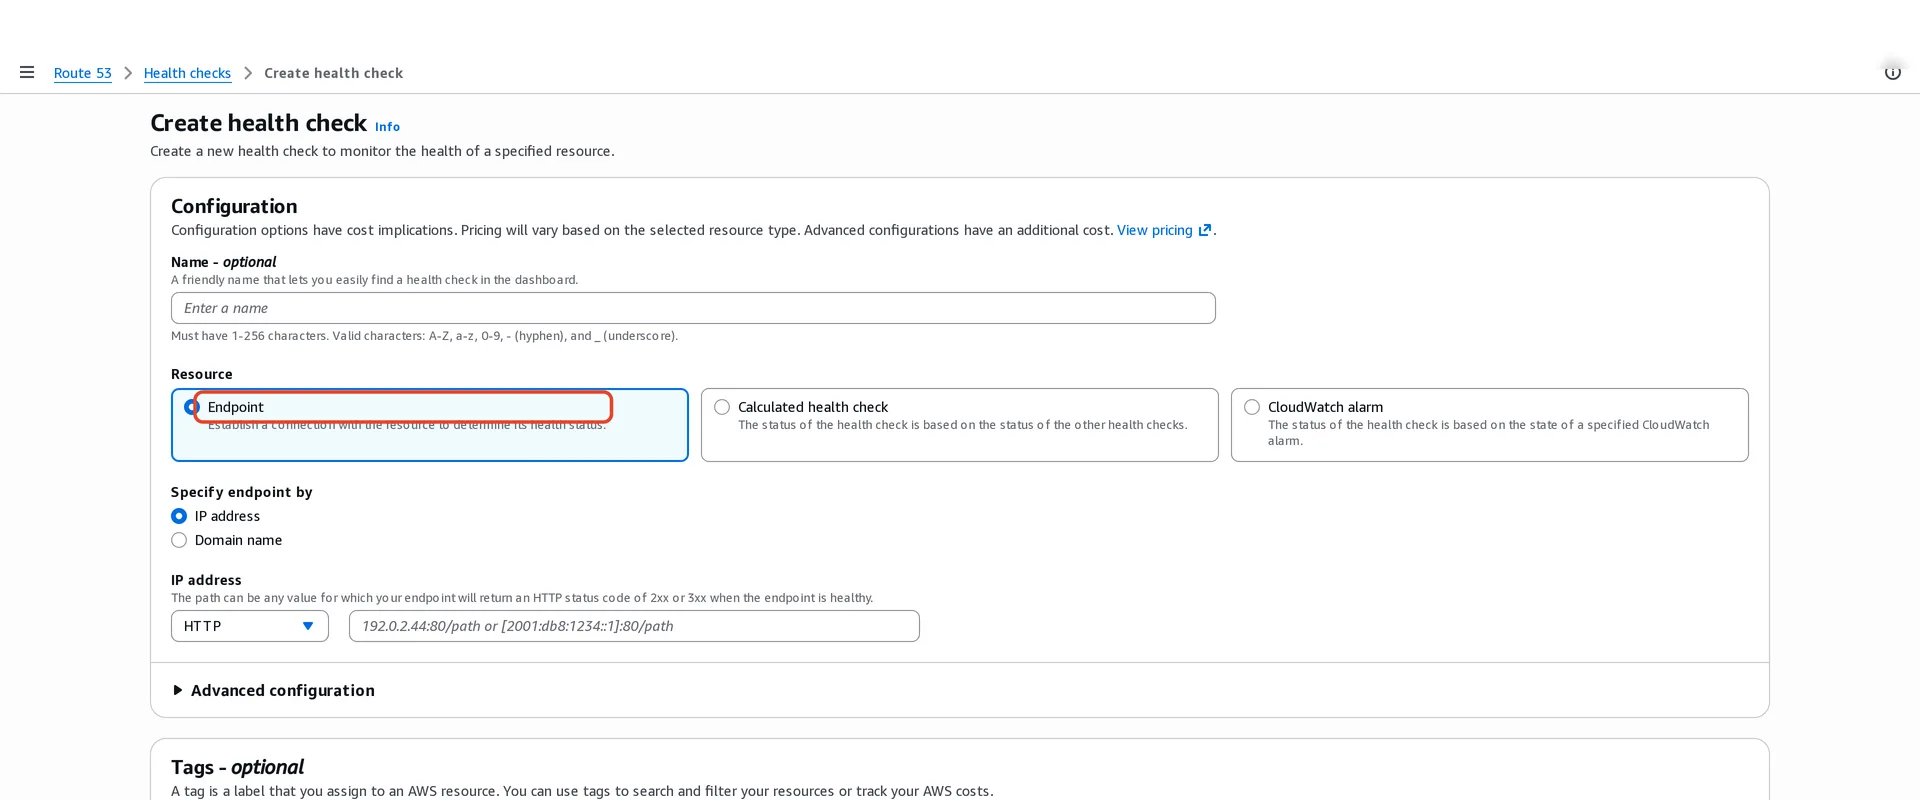Click the 'Tags - optional' heading
The width and height of the screenshot is (1920, 800).
[238, 767]
